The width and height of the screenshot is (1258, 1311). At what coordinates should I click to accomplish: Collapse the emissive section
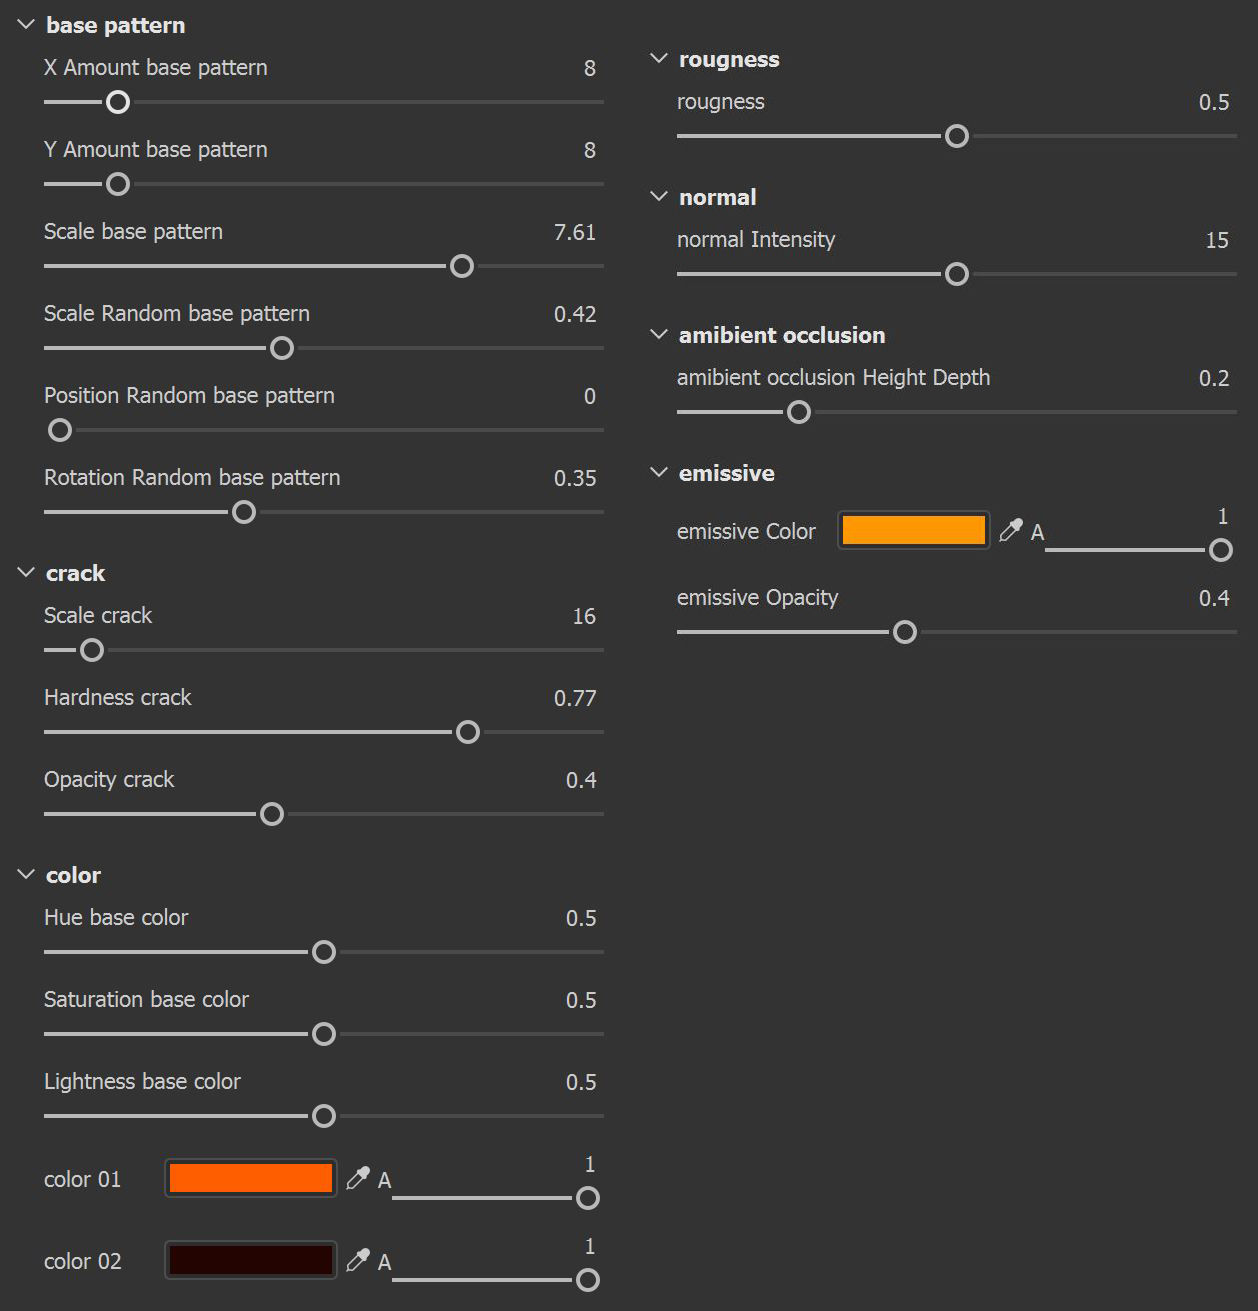click(659, 473)
